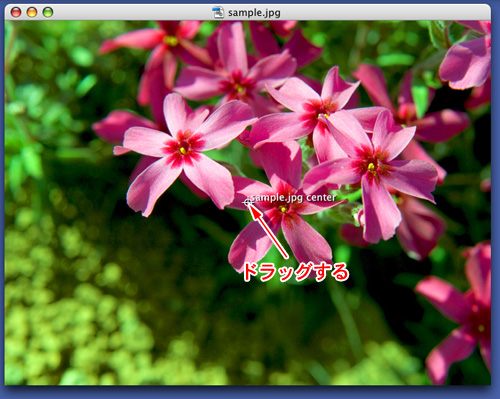Close the sample.jpg window

(16, 12)
